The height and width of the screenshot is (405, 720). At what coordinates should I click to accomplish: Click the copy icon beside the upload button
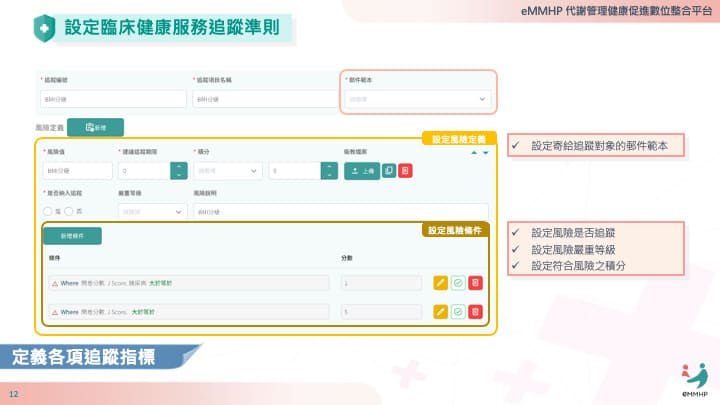tap(390, 171)
